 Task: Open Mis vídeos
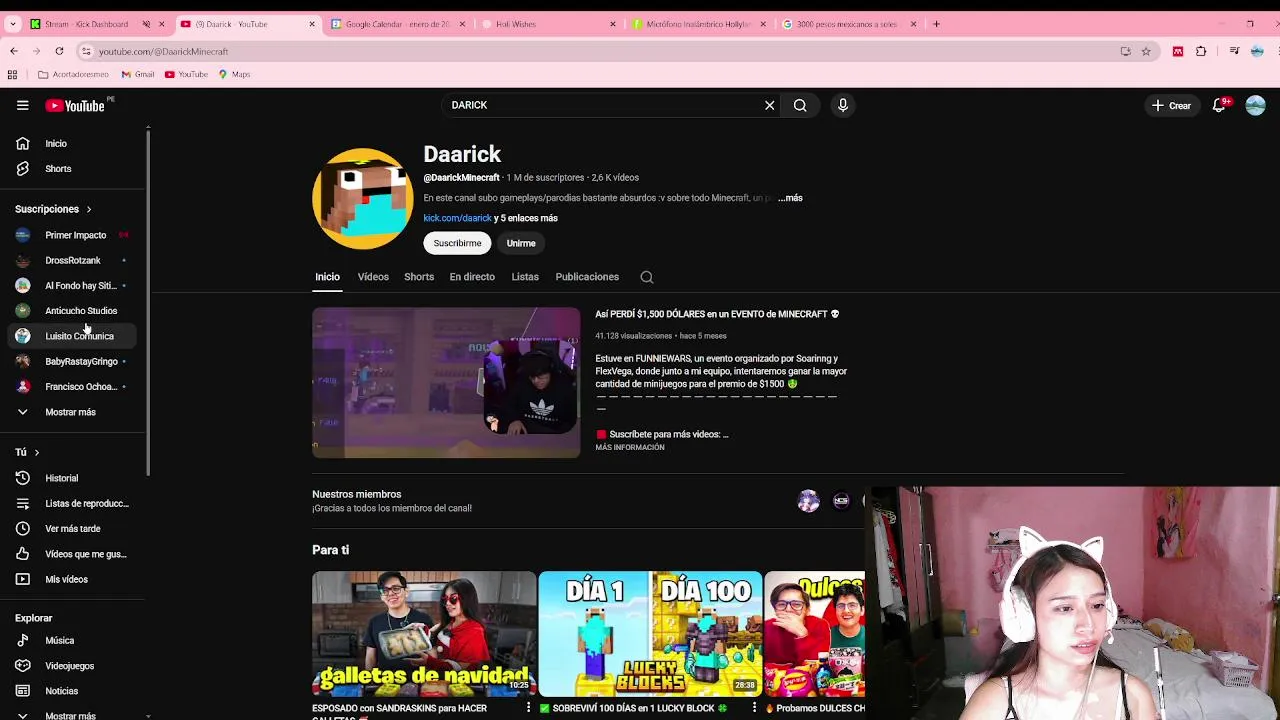[72, 579]
